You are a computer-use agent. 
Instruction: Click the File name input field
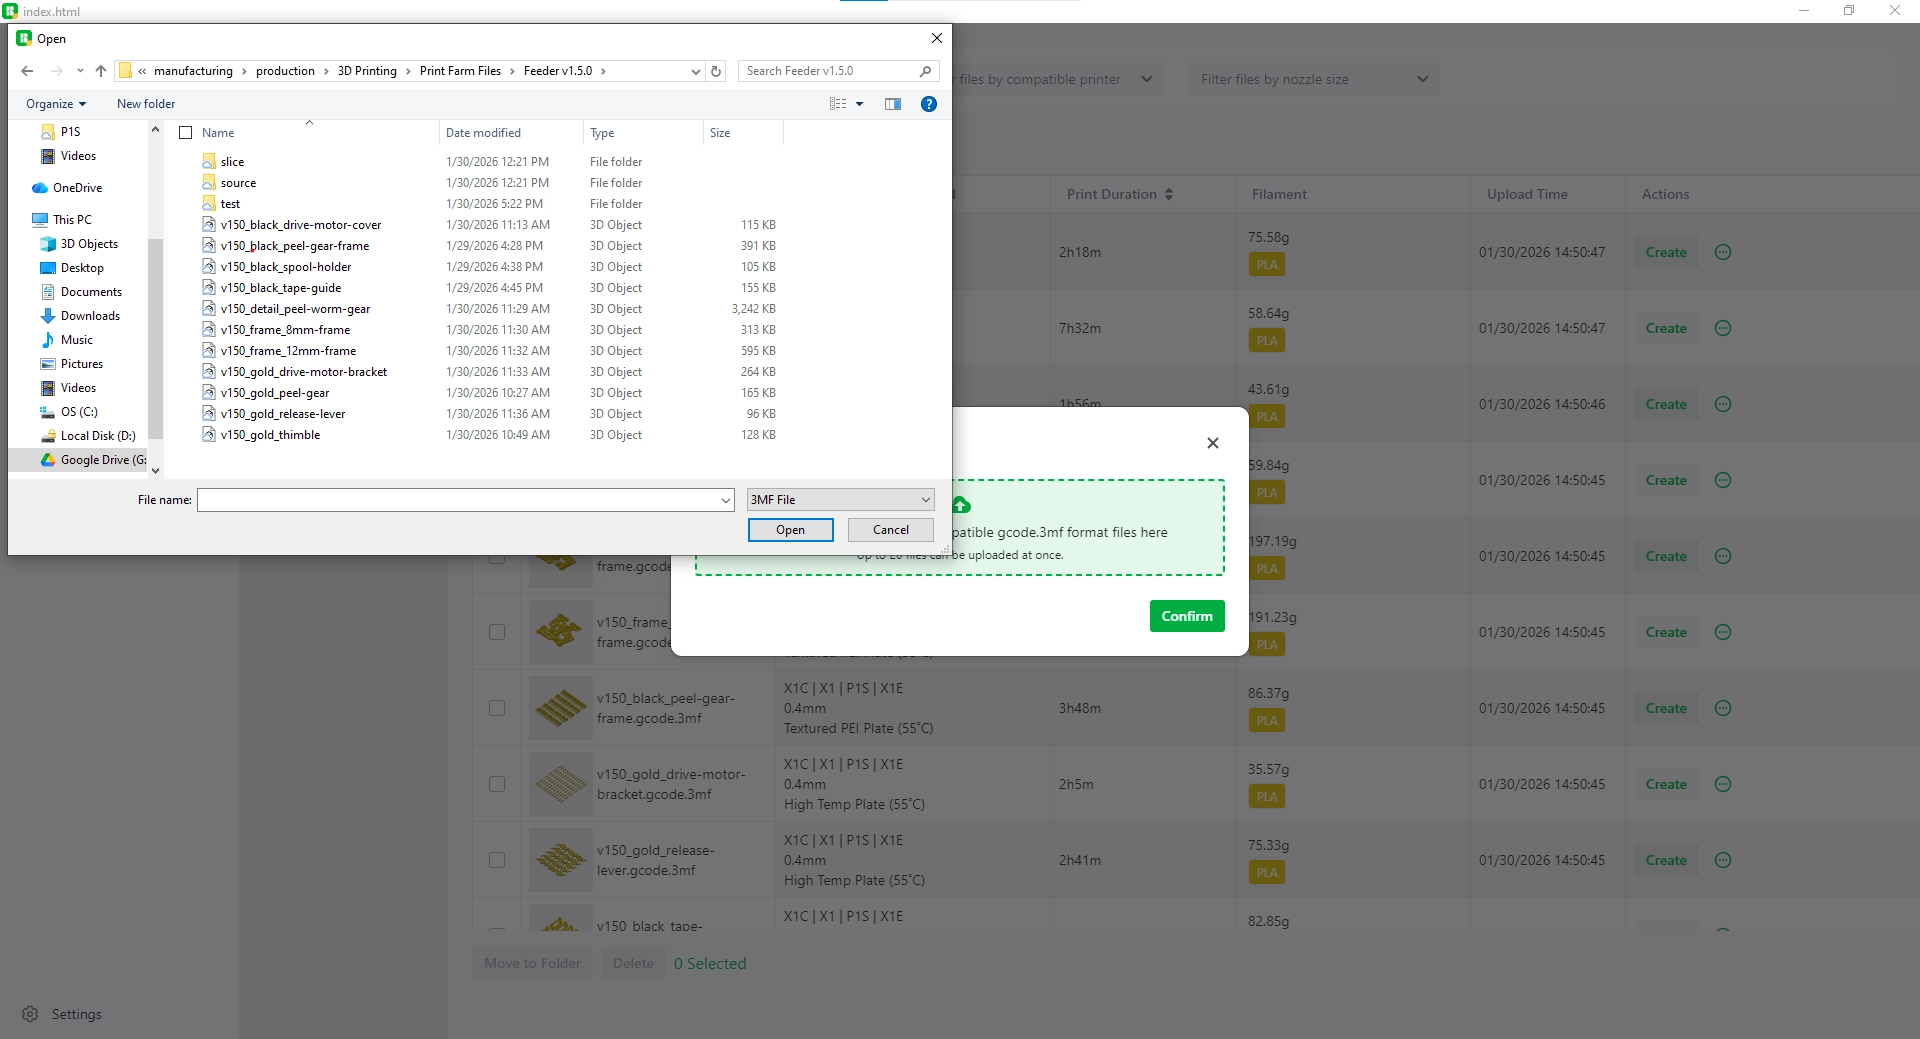[458, 500]
